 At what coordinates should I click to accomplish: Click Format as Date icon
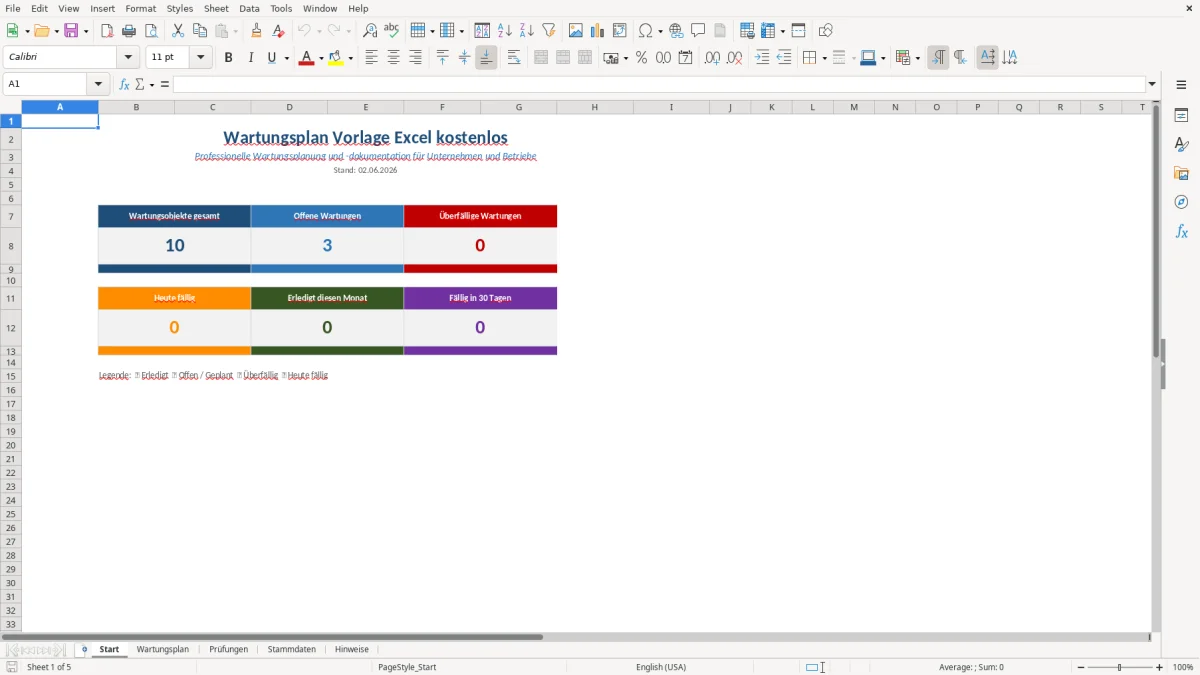click(x=685, y=58)
